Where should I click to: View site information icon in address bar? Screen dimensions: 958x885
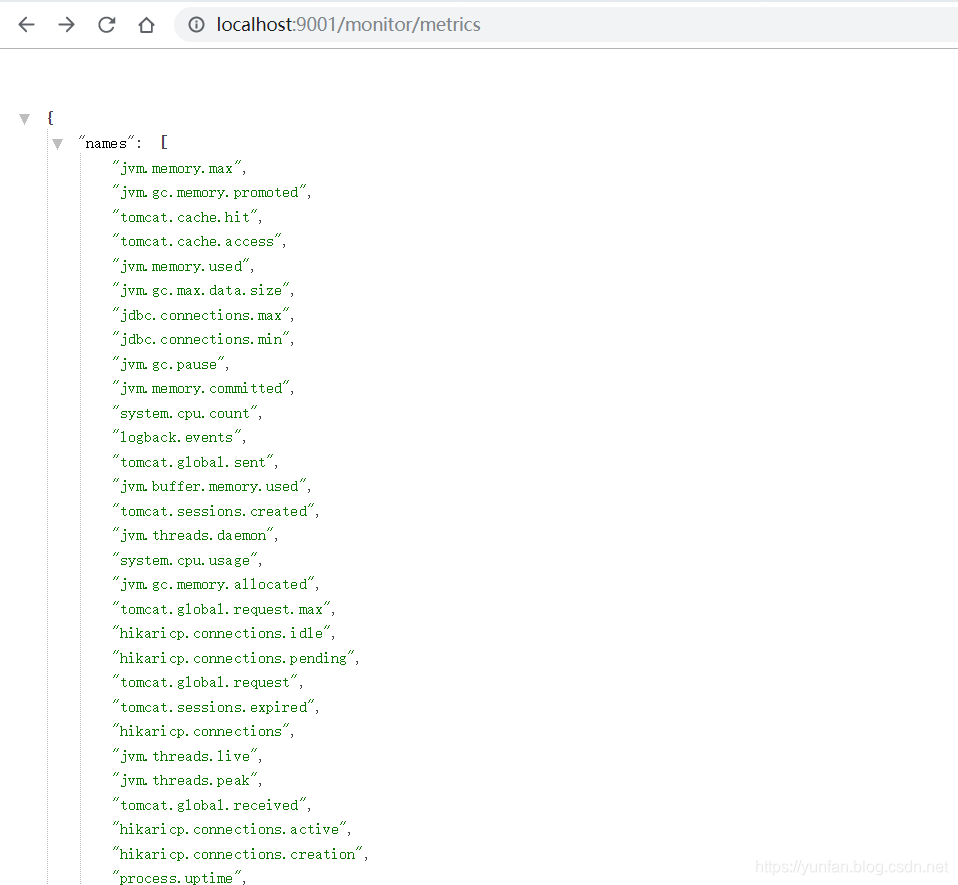(x=196, y=24)
